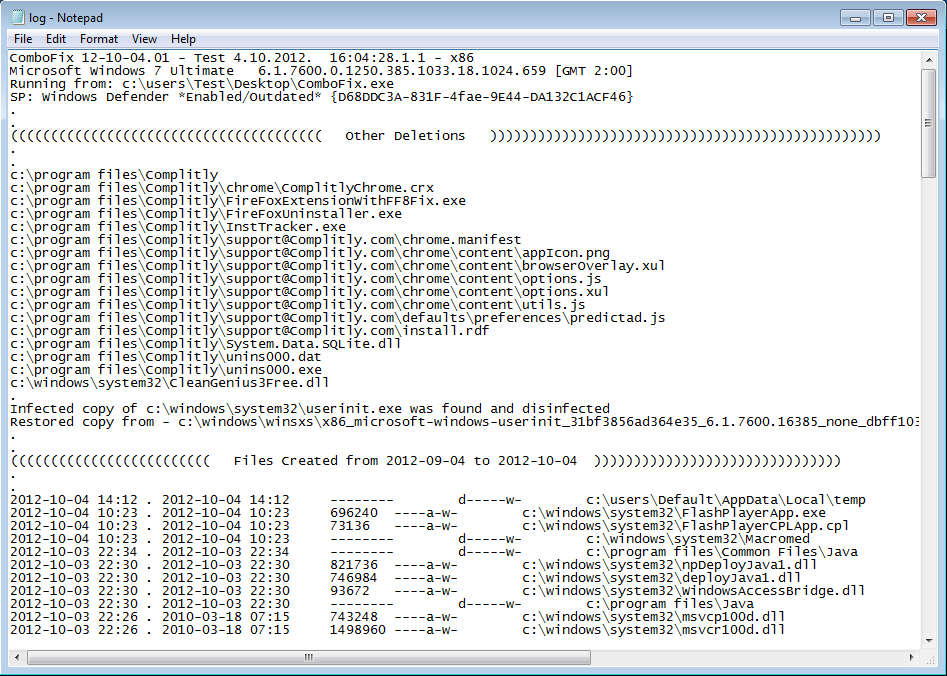Viewport: 947px width, 676px height.
Task: Click the AppData\Local\temp entry line
Action: pyautogui.click(x=438, y=500)
